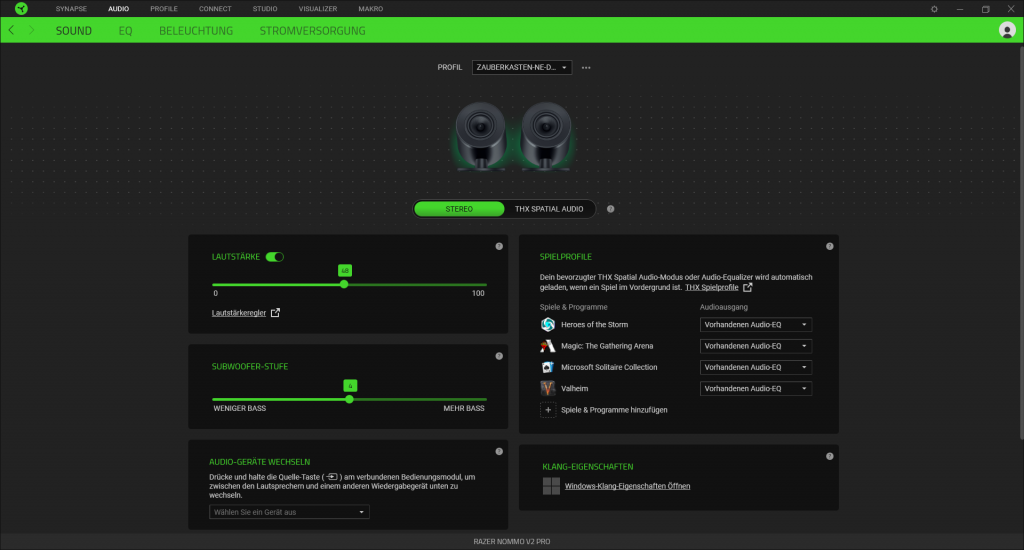
Task: Open help icon in Klang-Eigenschaften panel
Action: (829, 456)
